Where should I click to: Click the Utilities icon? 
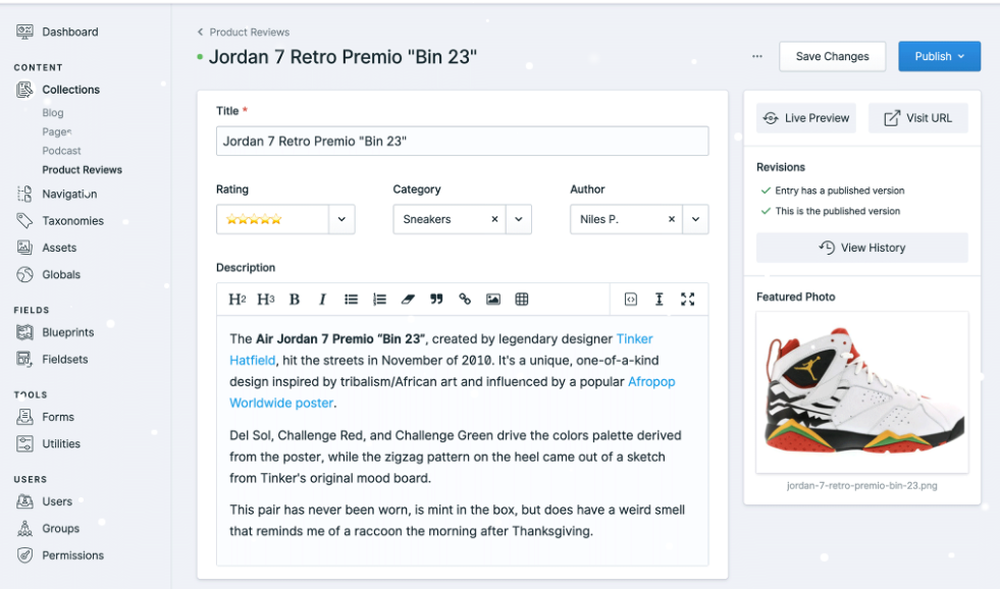(x=24, y=444)
